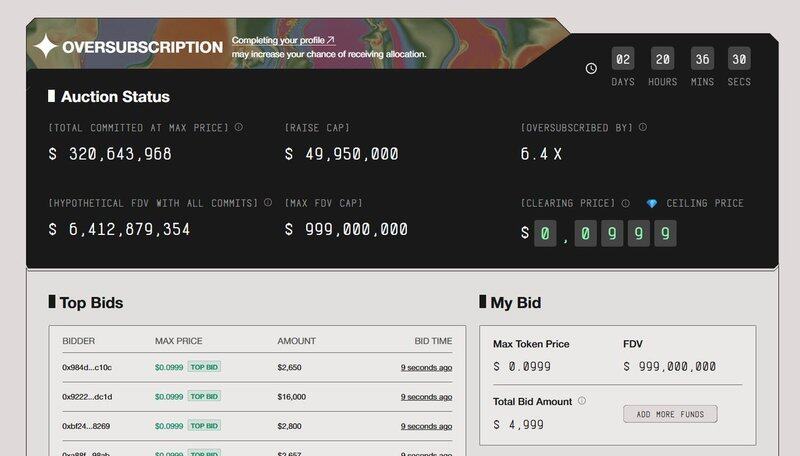Open the Completing your profile link

[x=284, y=40]
